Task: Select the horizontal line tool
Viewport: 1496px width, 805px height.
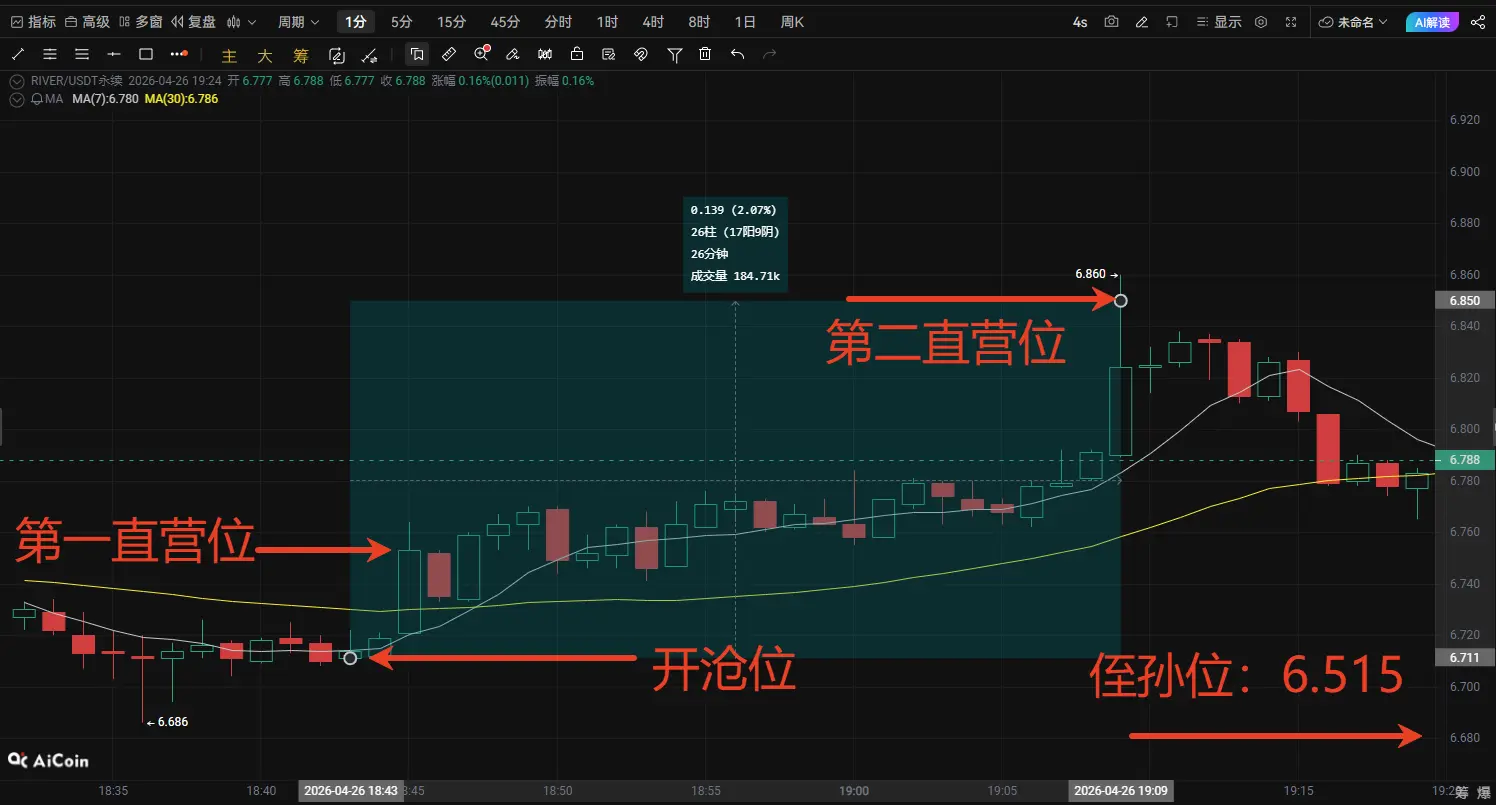Action: pyautogui.click(x=114, y=54)
